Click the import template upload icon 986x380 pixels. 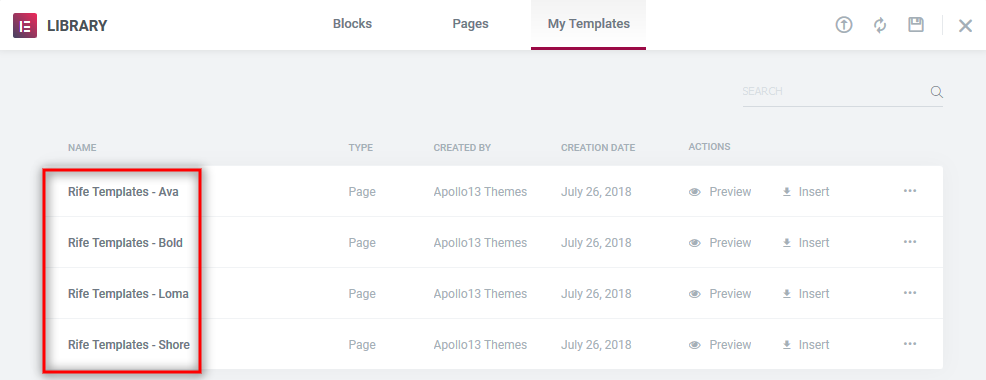click(x=843, y=25)
